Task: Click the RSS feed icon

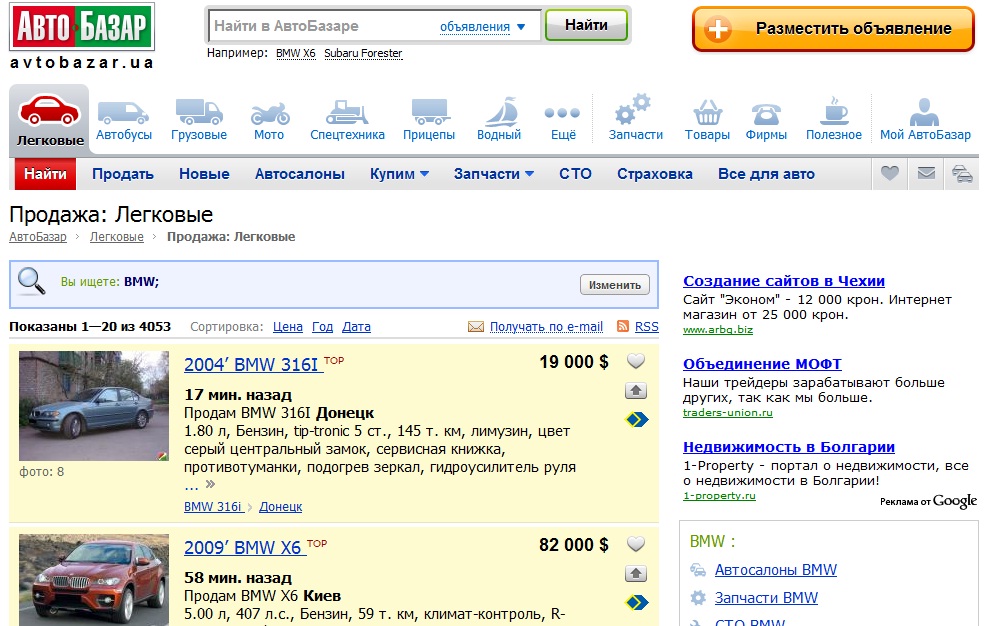Action: point(623,326)
